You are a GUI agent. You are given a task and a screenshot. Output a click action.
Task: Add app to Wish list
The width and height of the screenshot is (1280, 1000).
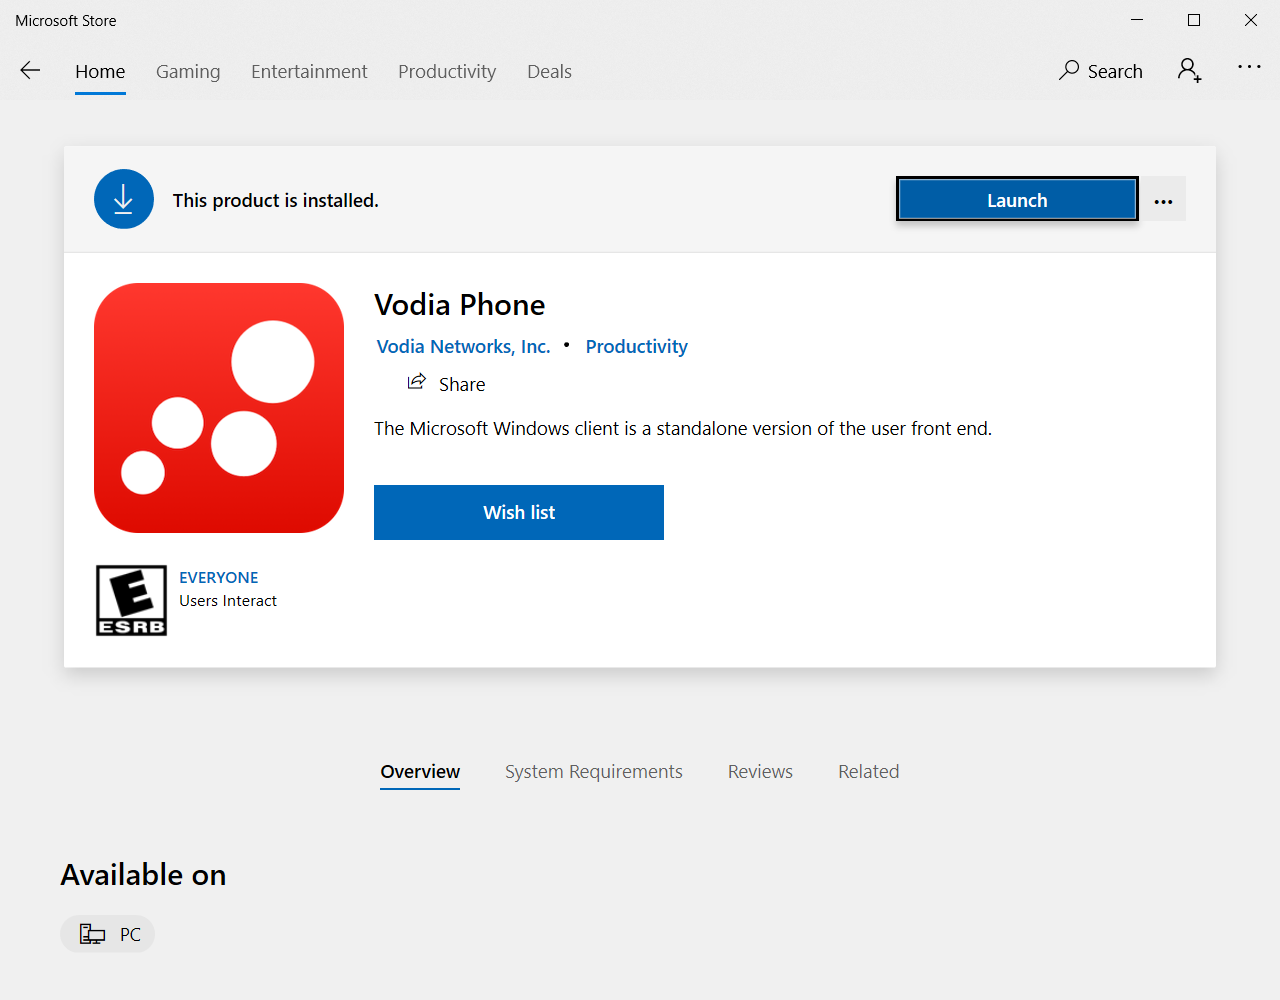(519, 512)
